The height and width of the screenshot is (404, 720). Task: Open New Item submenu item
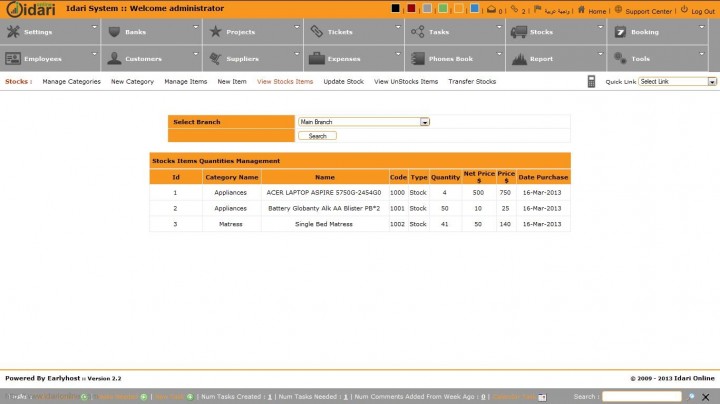coord(232,81)
